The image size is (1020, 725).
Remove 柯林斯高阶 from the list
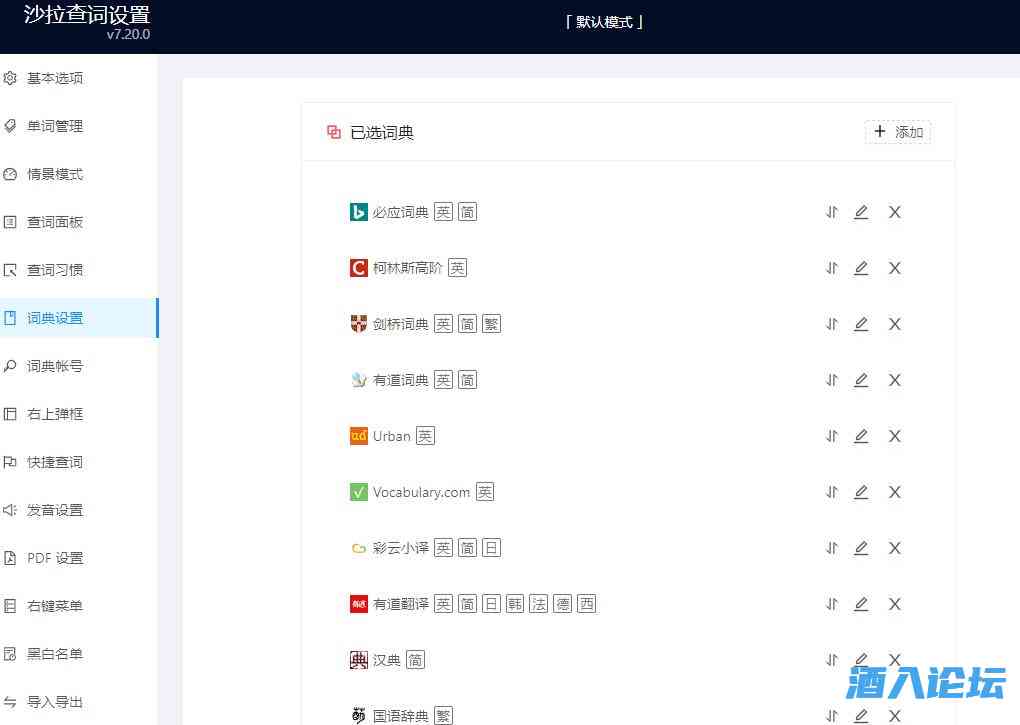point(894,268)
